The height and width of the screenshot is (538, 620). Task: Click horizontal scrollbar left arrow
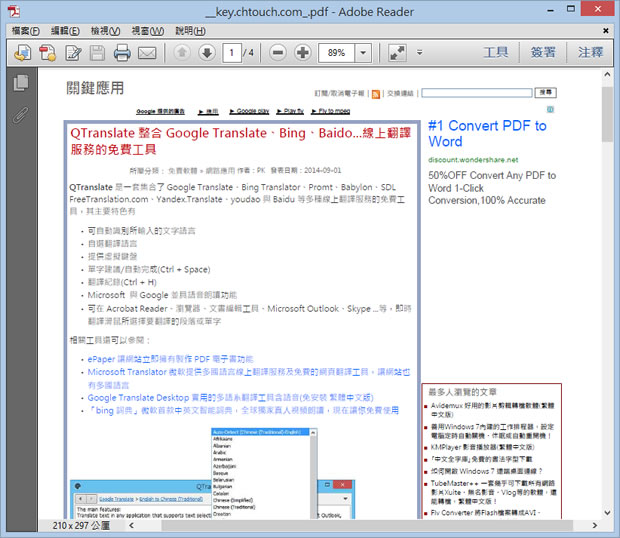pyautogui.click(x=131, y=525)
